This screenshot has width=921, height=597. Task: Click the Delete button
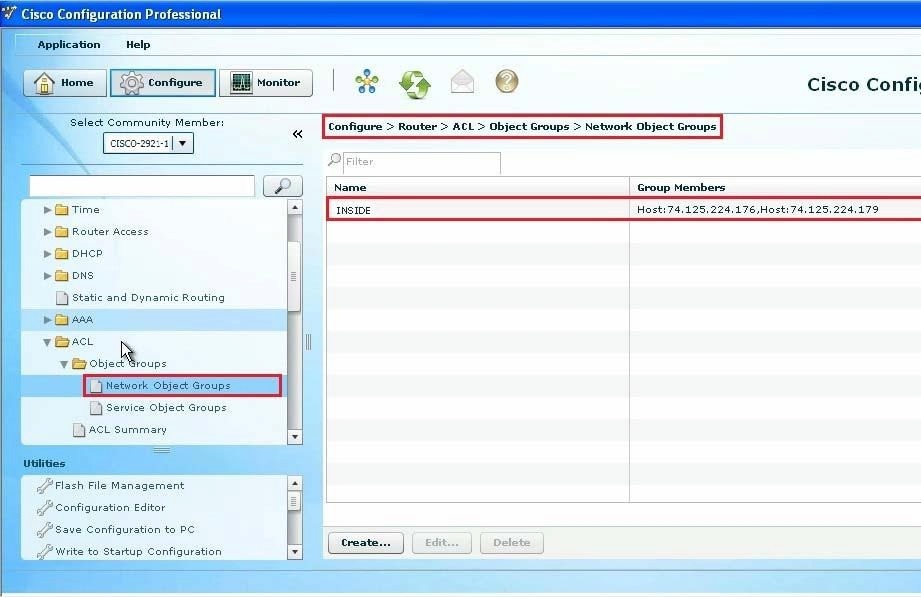coord(512,543)
